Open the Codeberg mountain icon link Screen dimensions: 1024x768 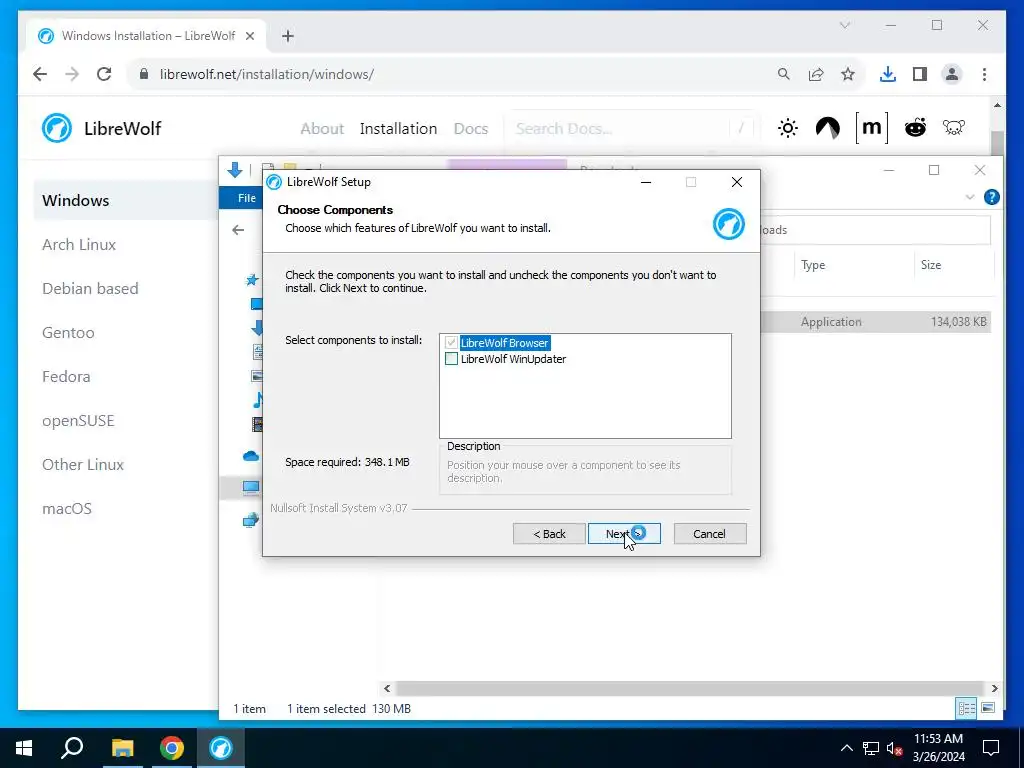[x=827, y=128]
